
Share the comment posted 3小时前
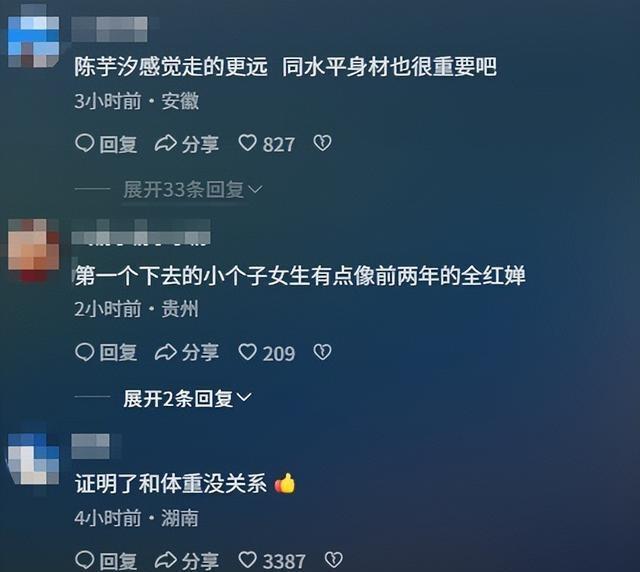click(187, 144)
